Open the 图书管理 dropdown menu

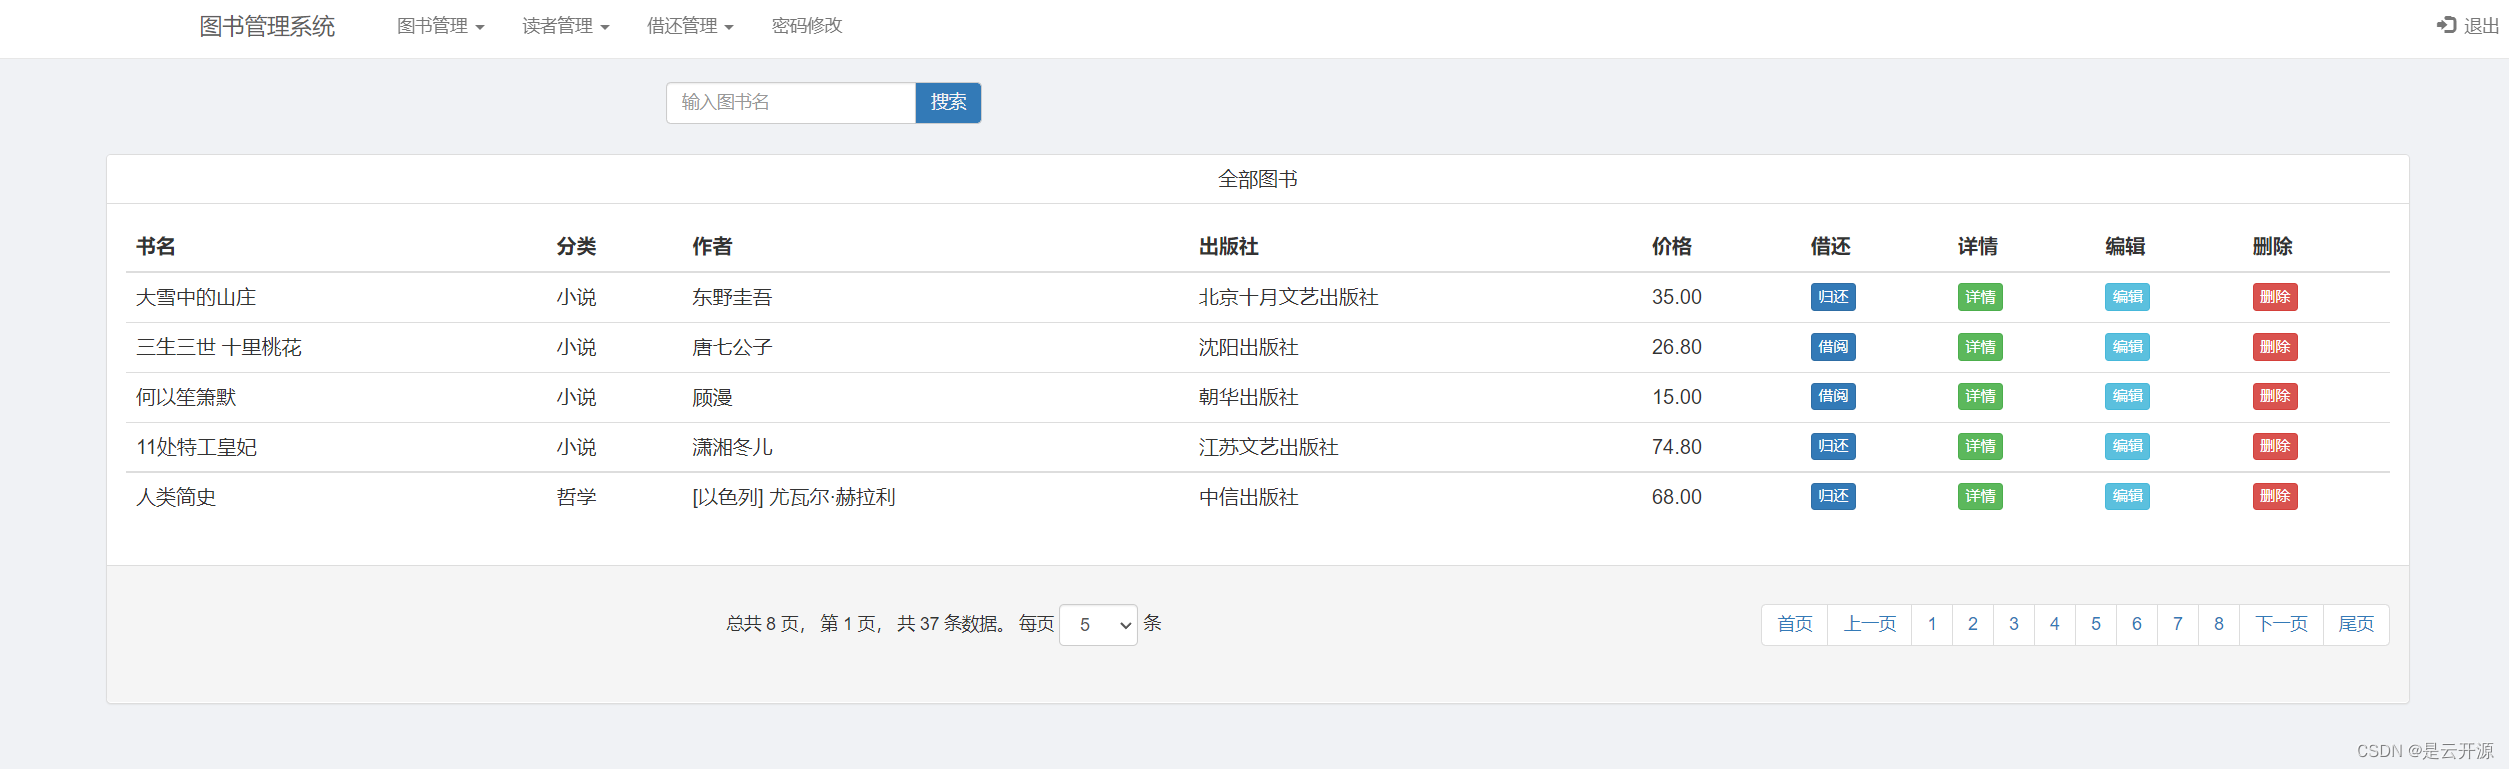tap(440, 26)
